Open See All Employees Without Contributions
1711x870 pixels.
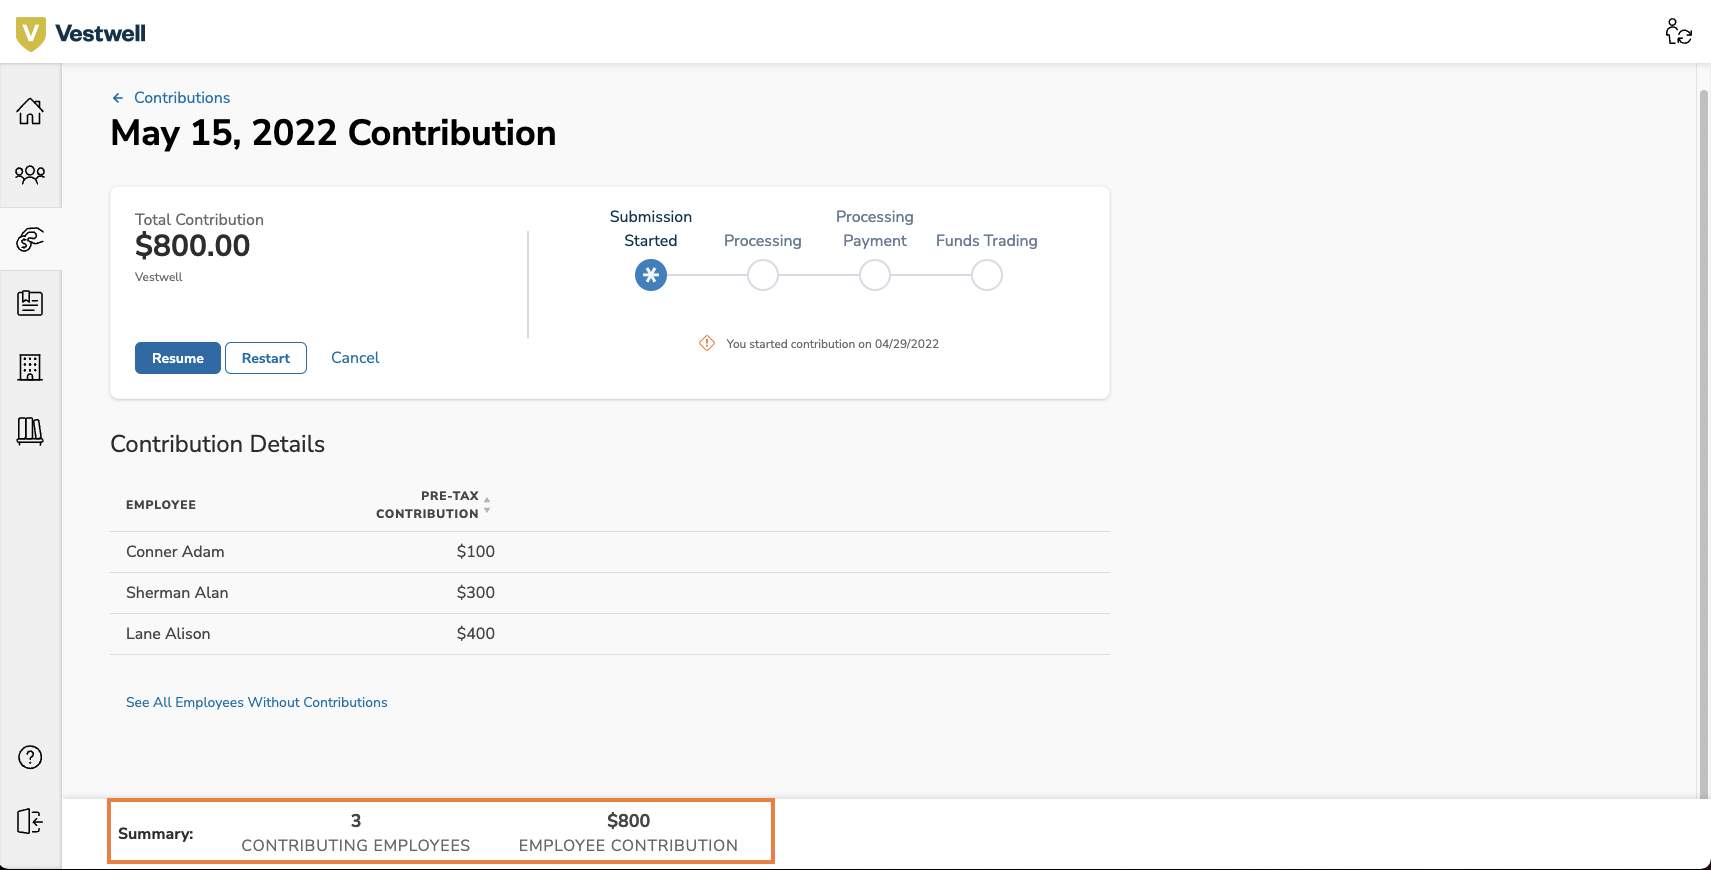(x=256, y=703)
